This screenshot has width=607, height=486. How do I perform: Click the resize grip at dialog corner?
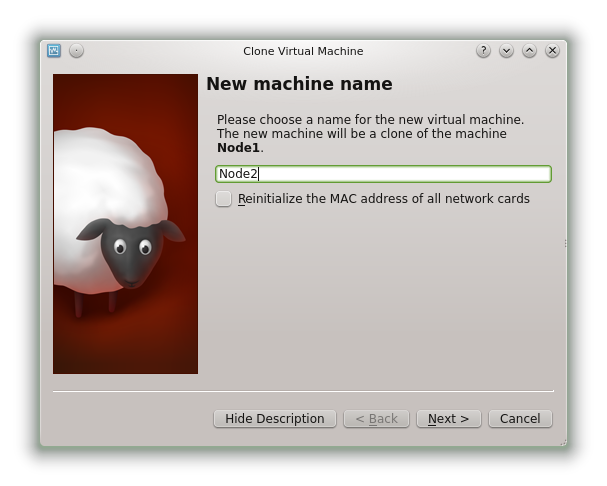tap(563, 442)
